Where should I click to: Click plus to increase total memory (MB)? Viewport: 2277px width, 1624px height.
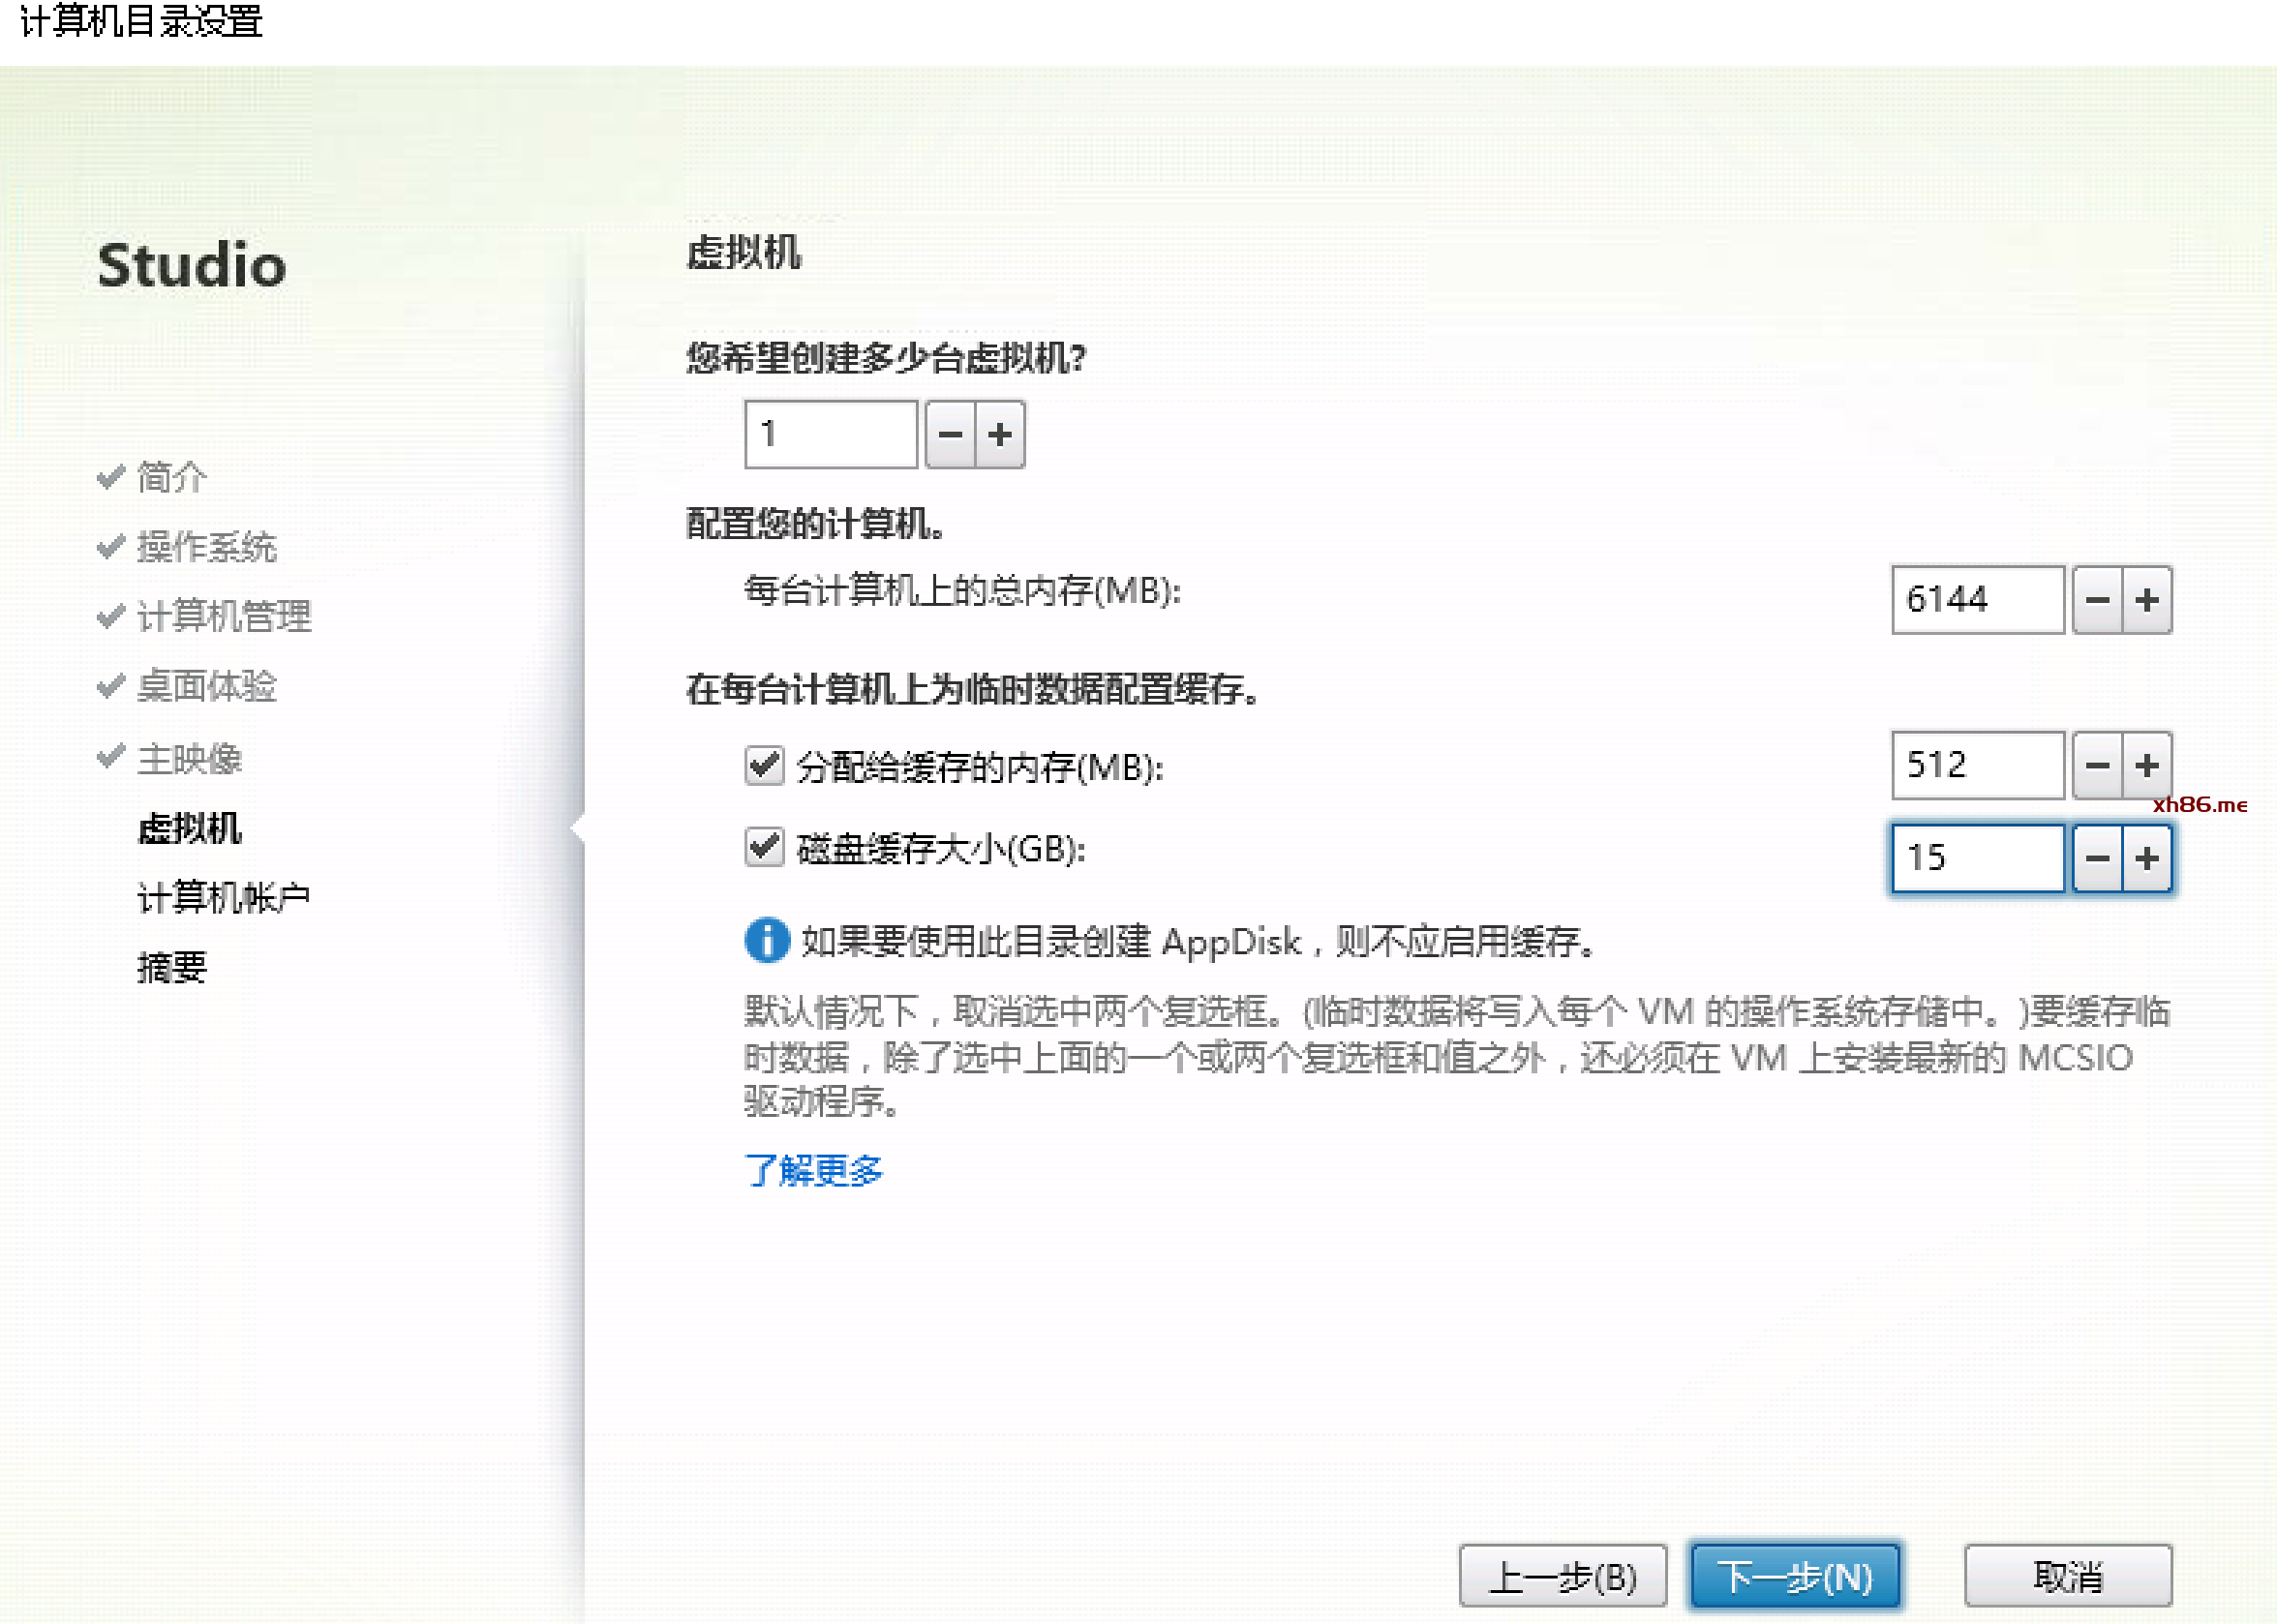pyautogui.click(x=2146, y=600)
